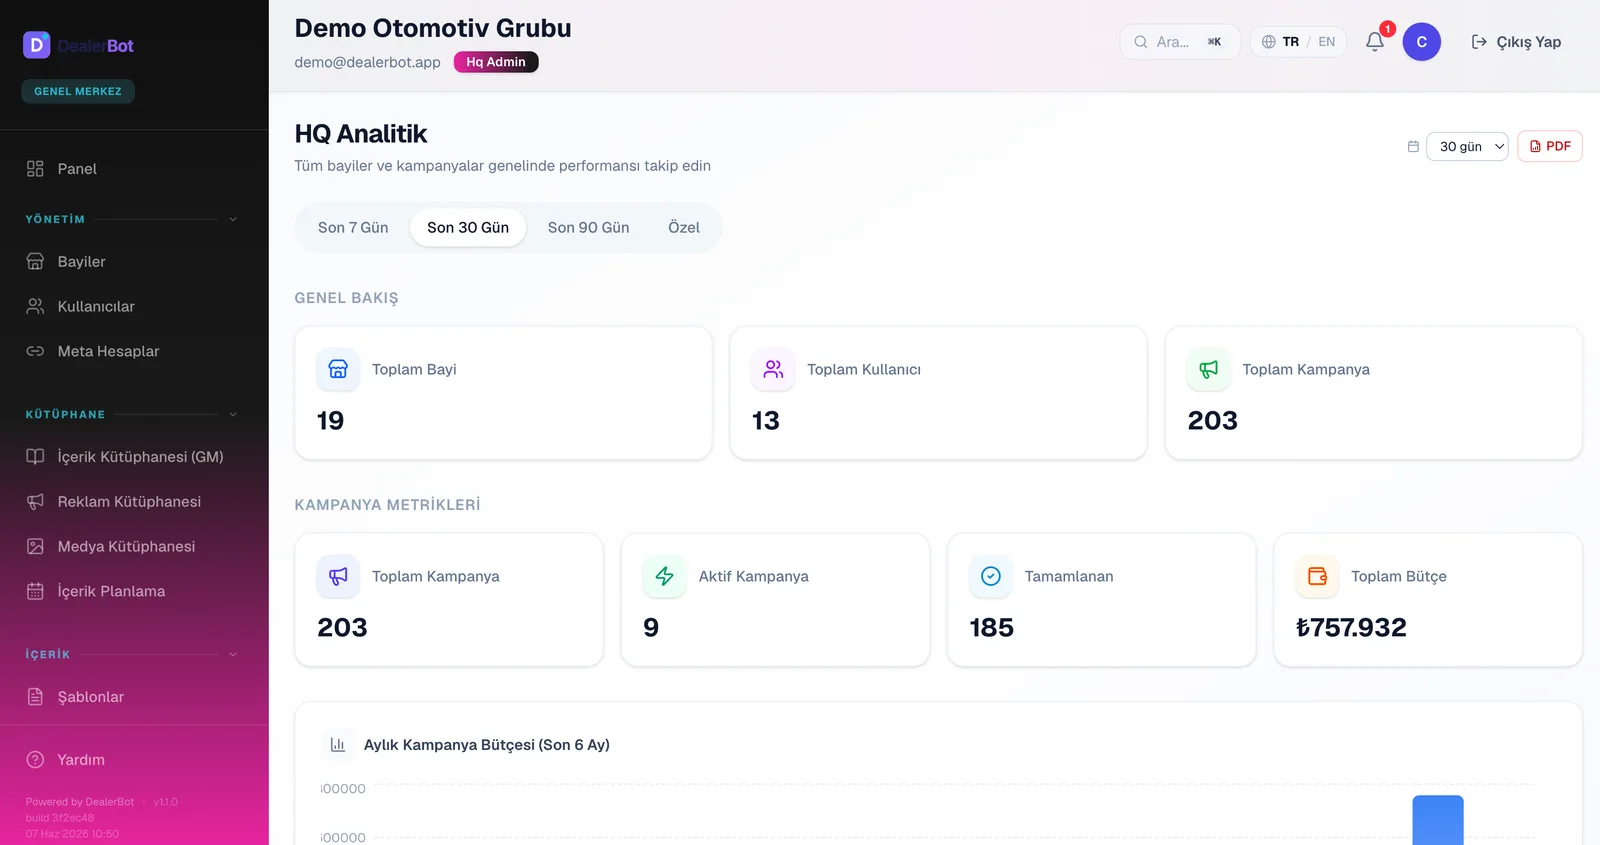
Task: Click the DealerBot logo icon
Action: pos(37,45)
